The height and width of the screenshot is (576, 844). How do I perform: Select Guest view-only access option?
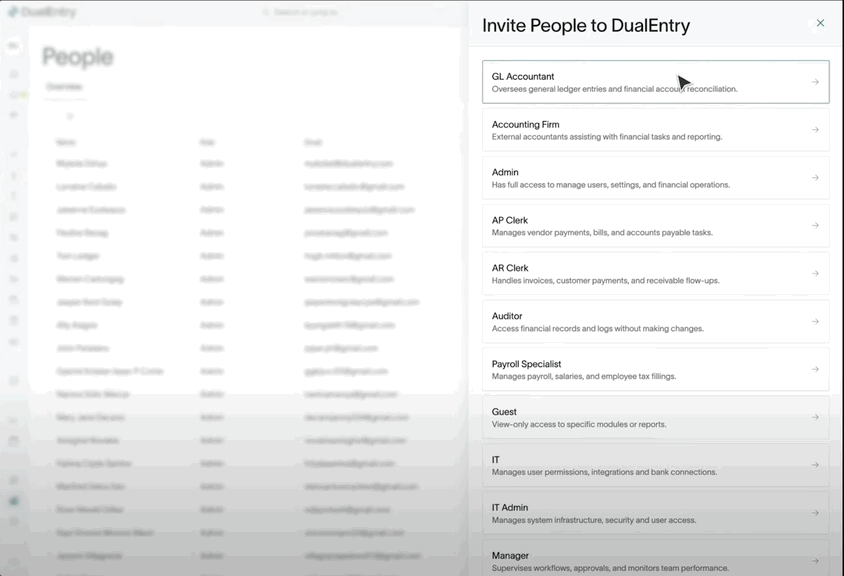click(655, 417)
